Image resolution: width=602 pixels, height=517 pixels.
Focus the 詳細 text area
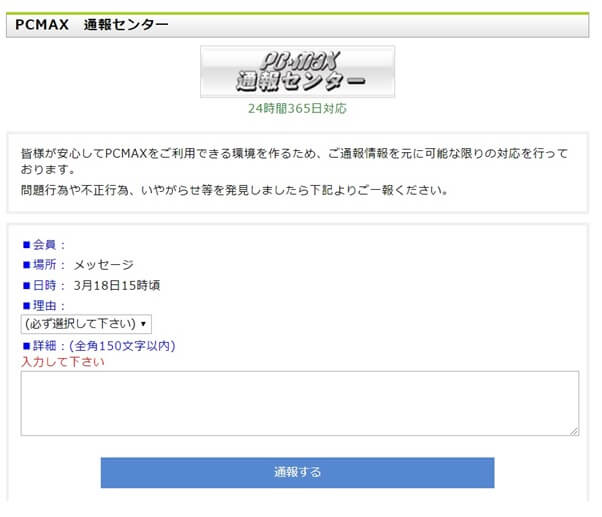(x=300, y=403)
